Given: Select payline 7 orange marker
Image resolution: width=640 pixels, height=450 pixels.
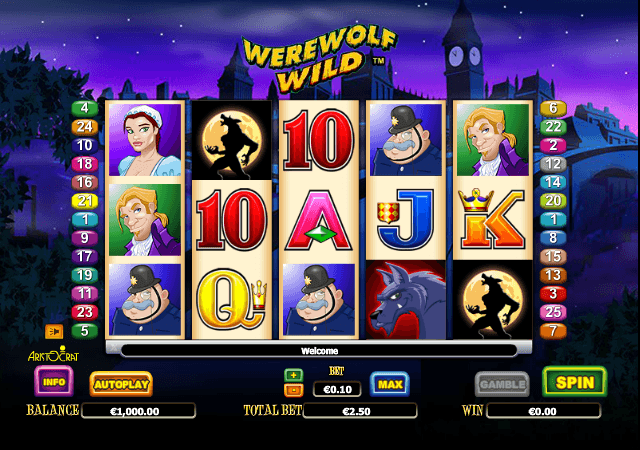Looking at the screenshot, I should pos(553,331).
